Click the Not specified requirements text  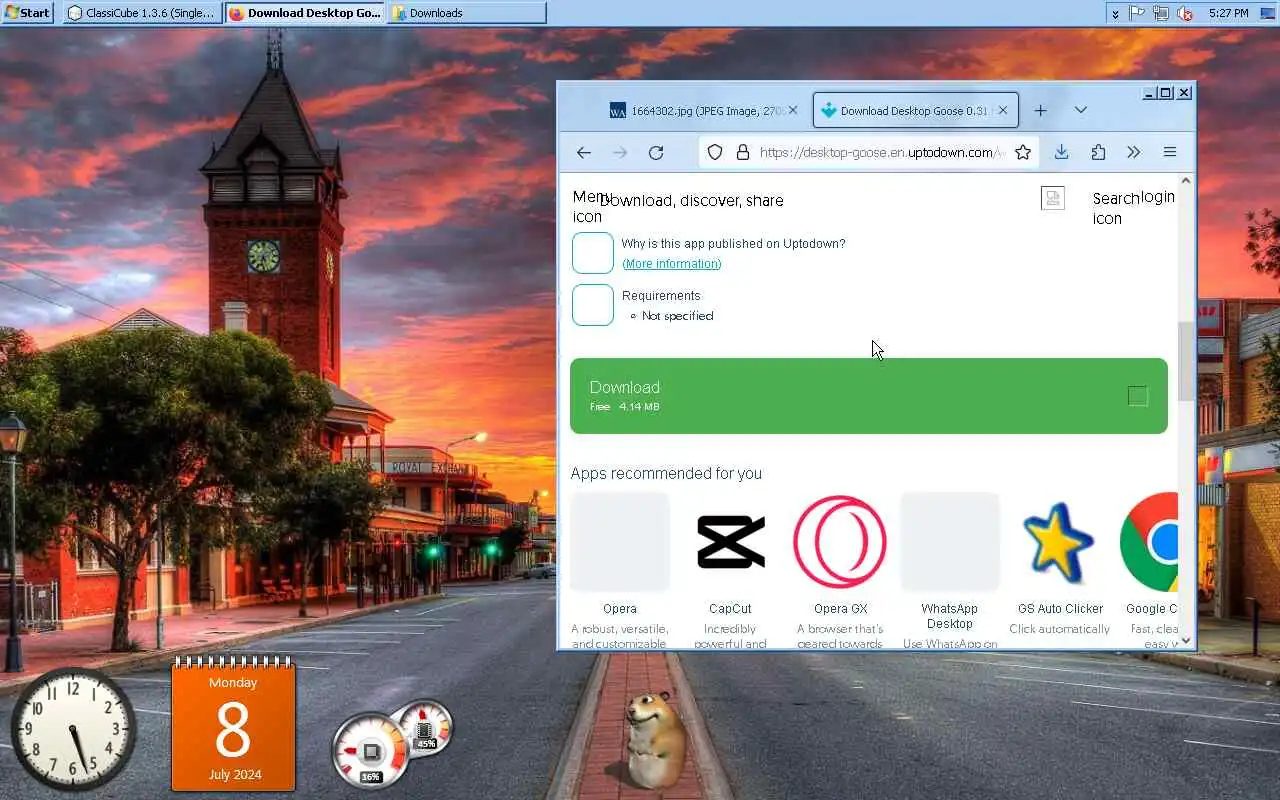(x=678, y=316)
